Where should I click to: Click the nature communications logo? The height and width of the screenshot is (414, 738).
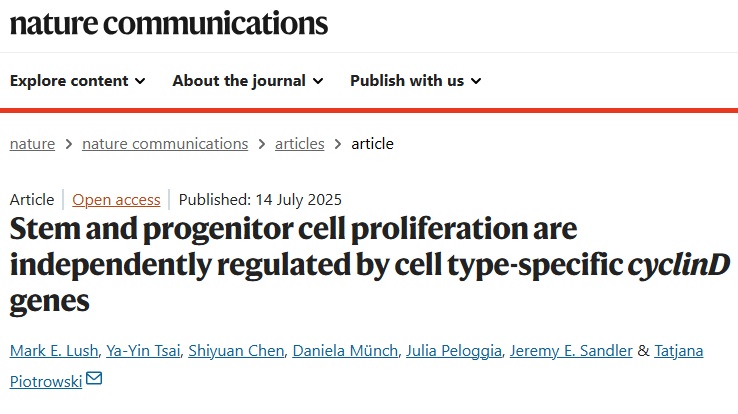tap(168, 24)
